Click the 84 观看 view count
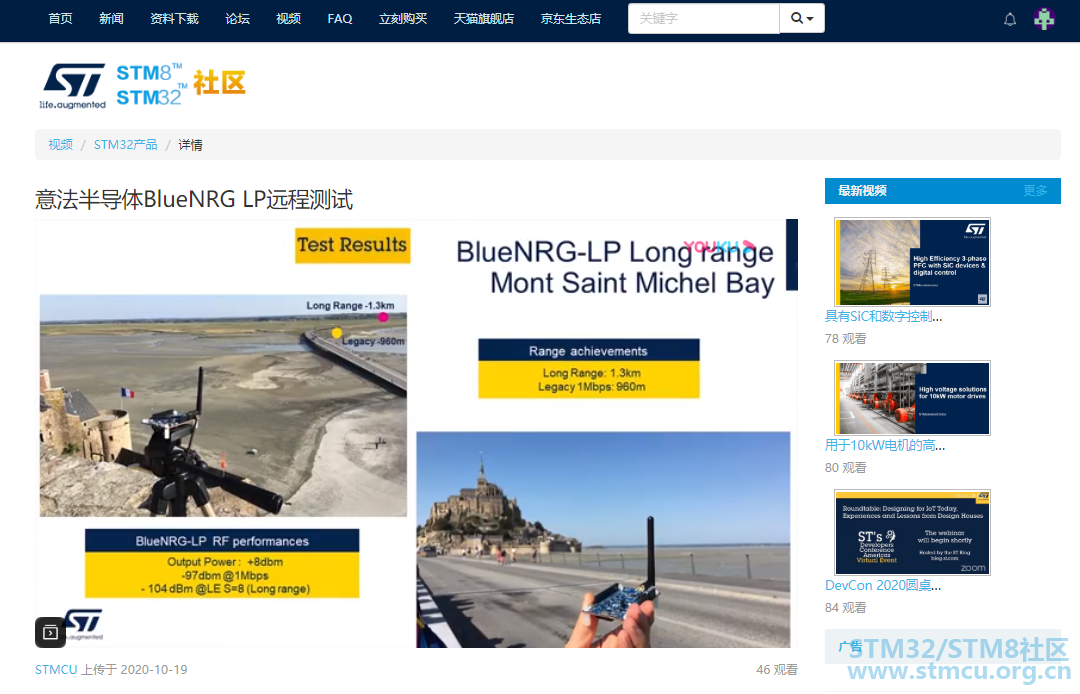 (846, 608)
